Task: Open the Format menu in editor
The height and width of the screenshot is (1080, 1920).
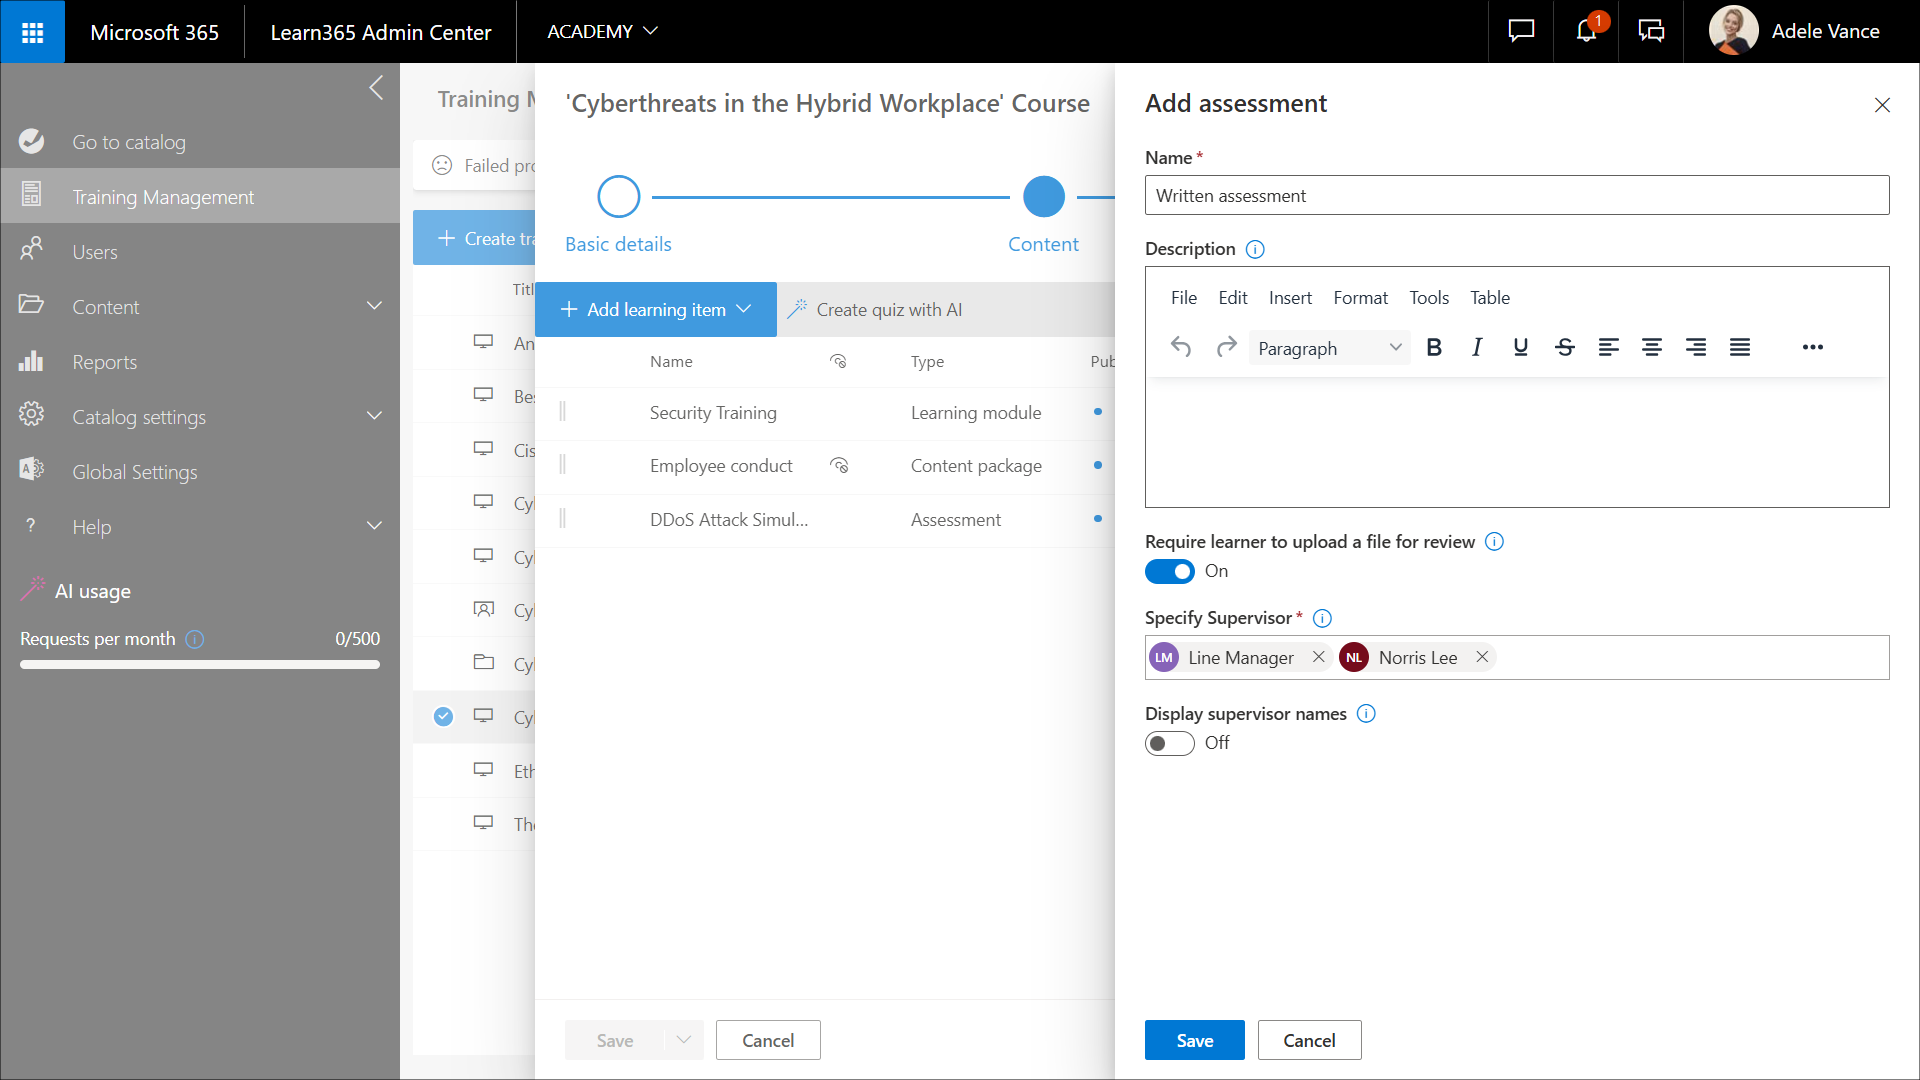Action: (x=1360, y=298)
